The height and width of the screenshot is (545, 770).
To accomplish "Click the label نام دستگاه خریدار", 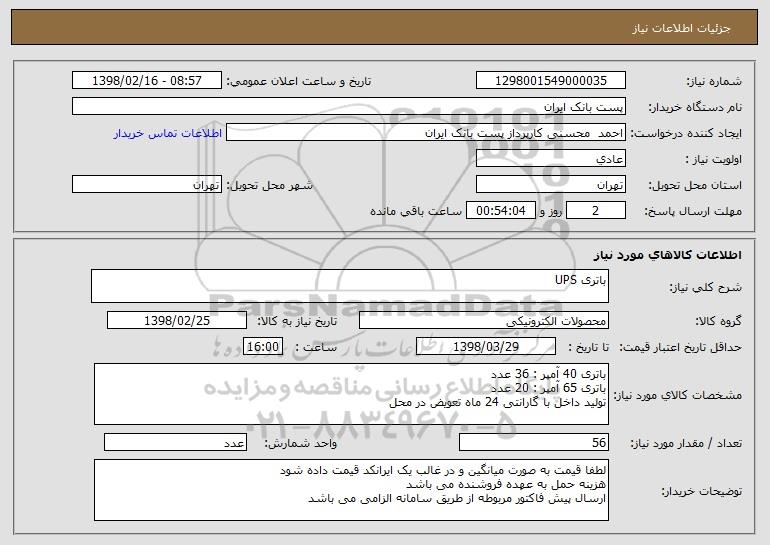I will click(695, 108).
